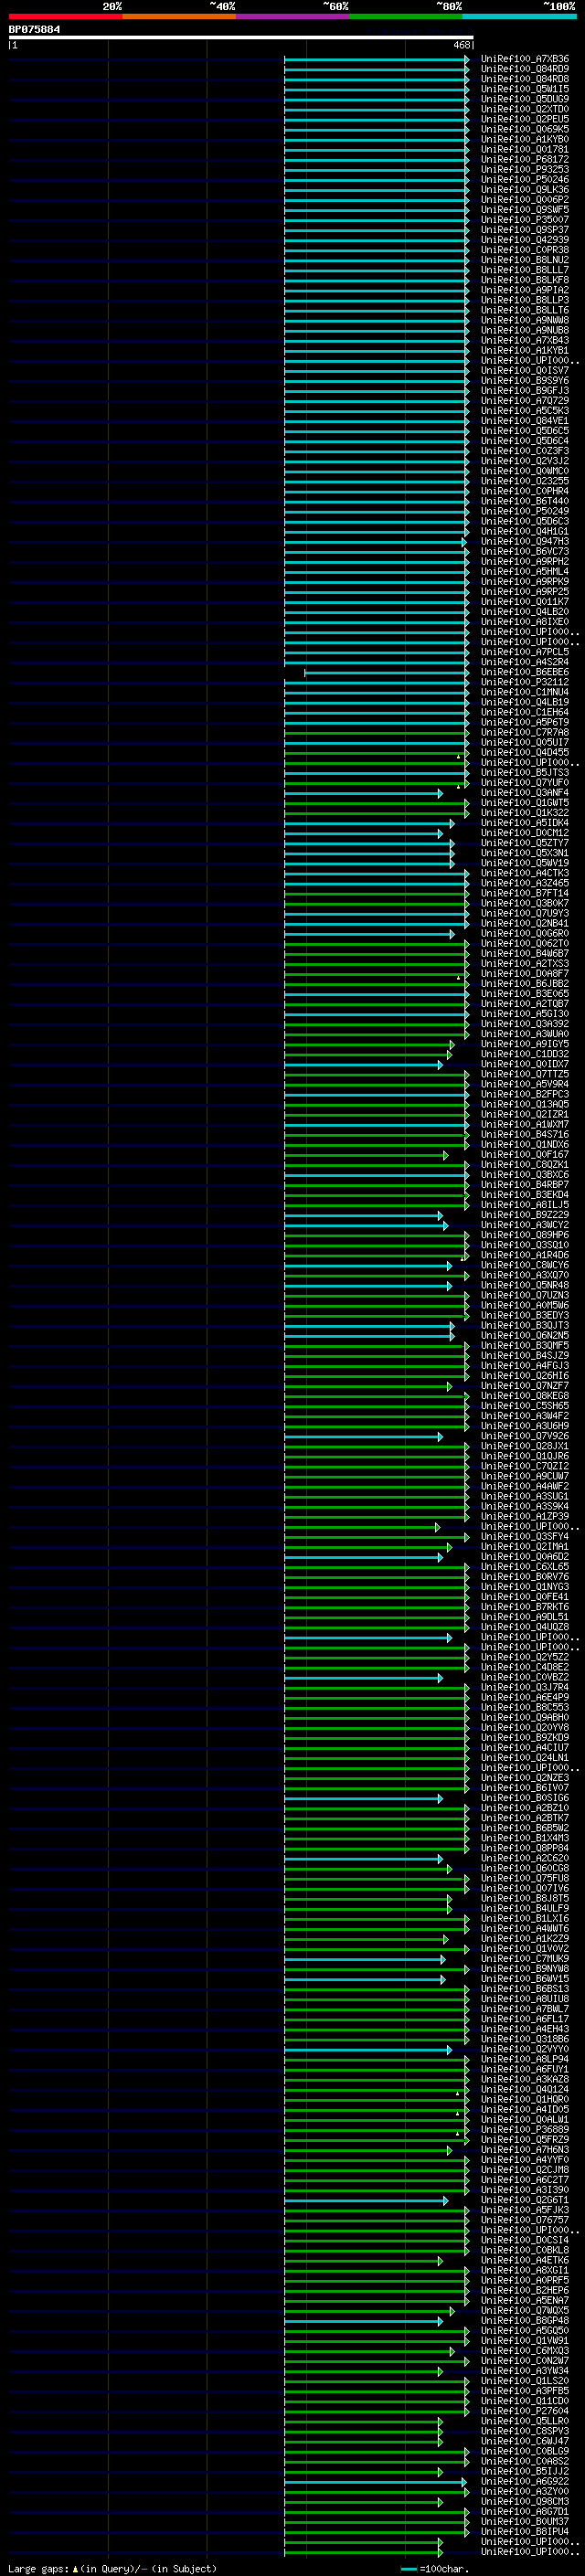
Task: Click the UniRef100_Q069K5 label
Action: pos(525,129)
